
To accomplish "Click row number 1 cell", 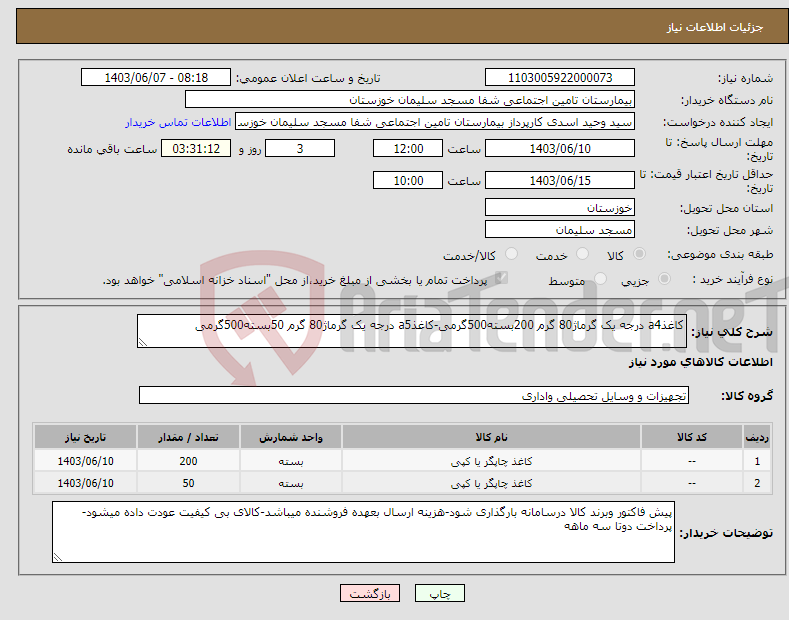I will click(x=757, y=461).
